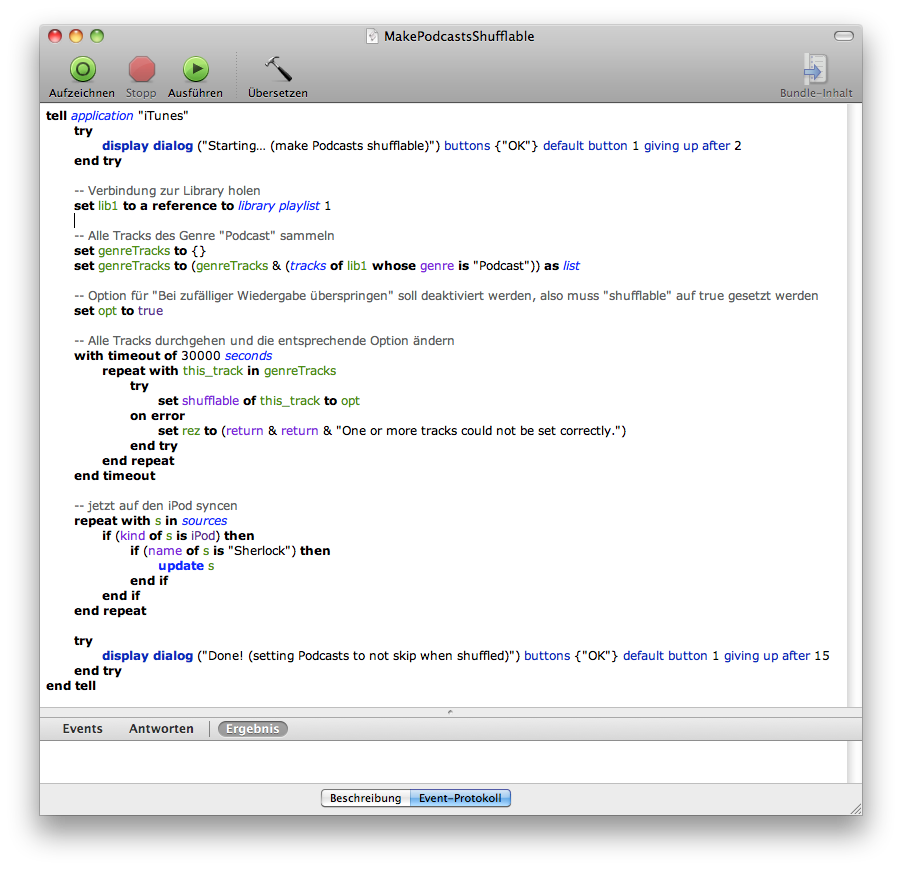Click comment 'Verbindung zur Library holen'
Viewport: 902px width, 870px height.
167,190
